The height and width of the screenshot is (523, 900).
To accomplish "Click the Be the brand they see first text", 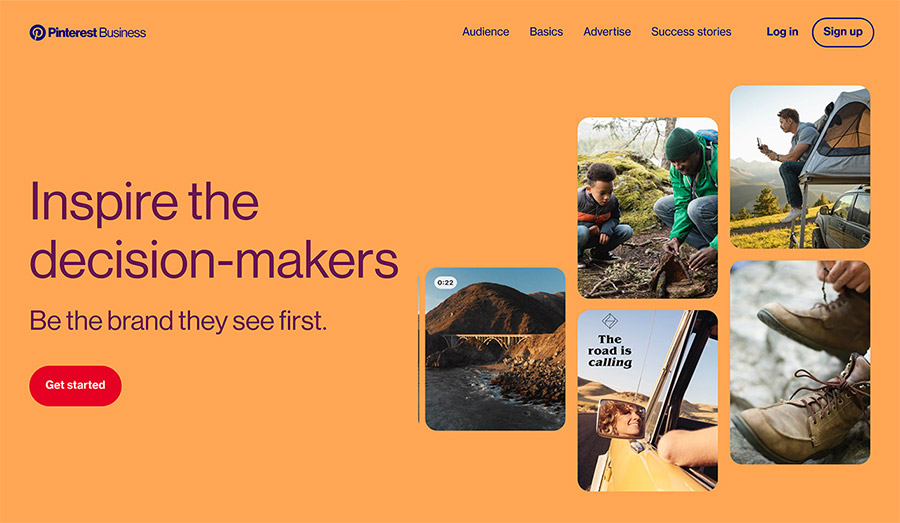I will click(178, 321).
